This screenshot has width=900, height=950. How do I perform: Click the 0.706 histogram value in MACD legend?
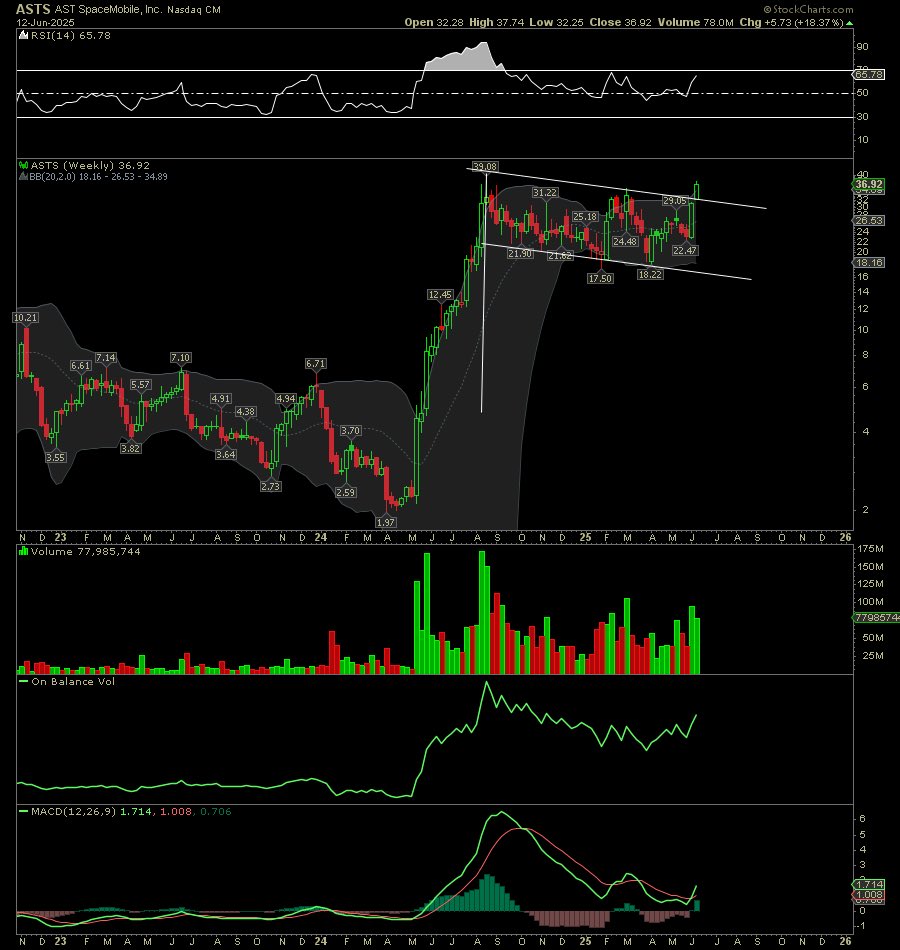pyautogui.click(x=215, y=812)
